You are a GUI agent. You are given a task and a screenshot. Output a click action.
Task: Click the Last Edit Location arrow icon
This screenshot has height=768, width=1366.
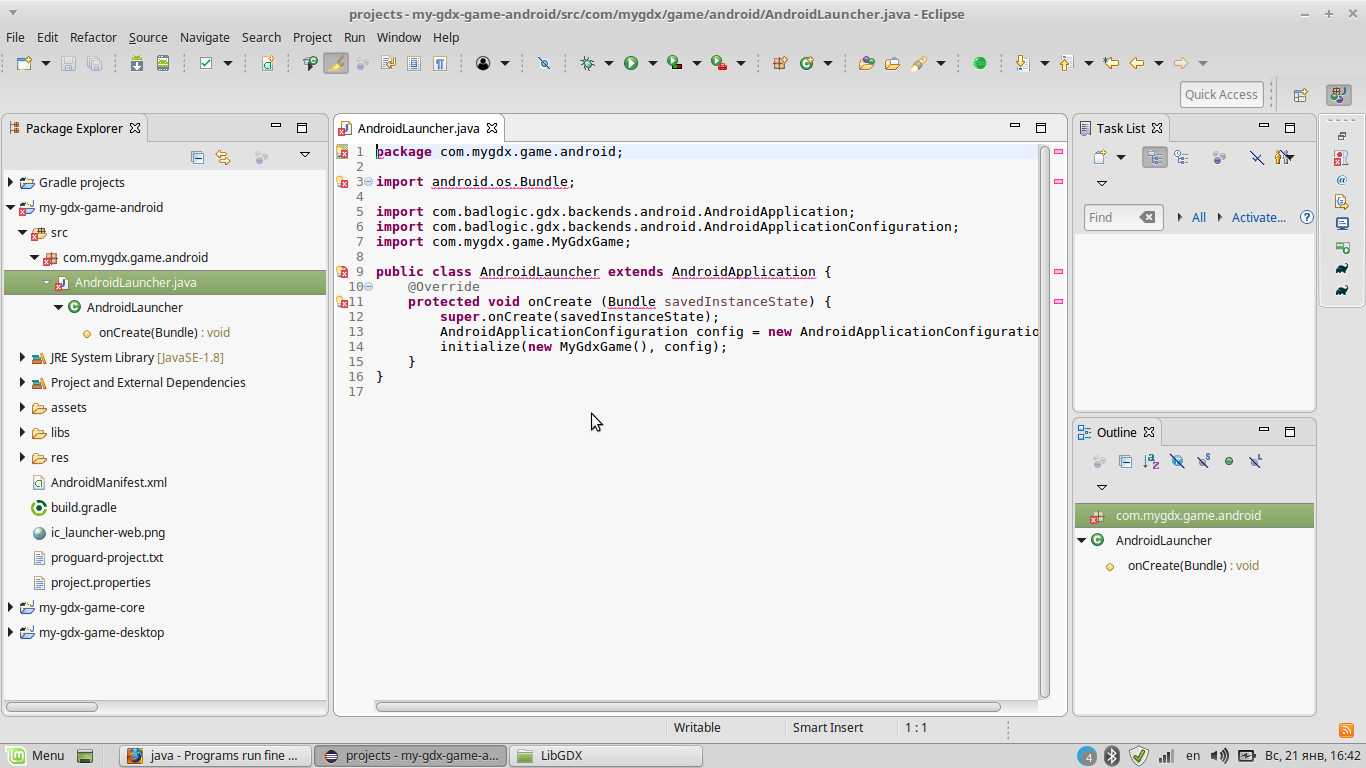[x=1111, y=63]
